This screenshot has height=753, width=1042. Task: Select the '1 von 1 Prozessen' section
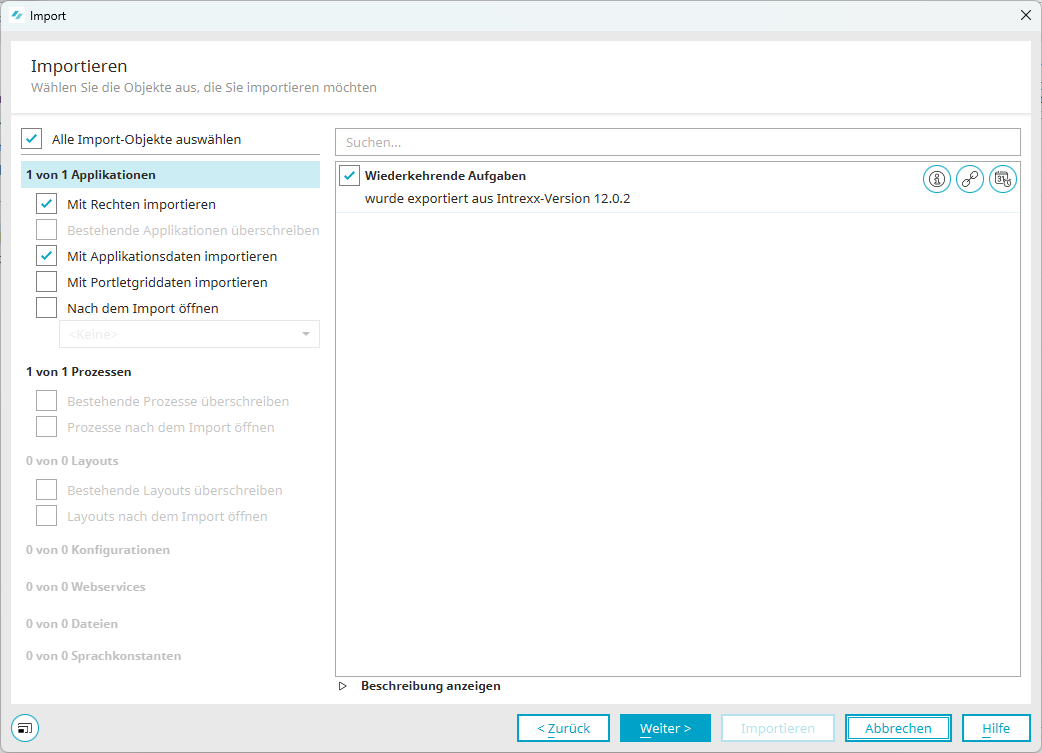80,372
